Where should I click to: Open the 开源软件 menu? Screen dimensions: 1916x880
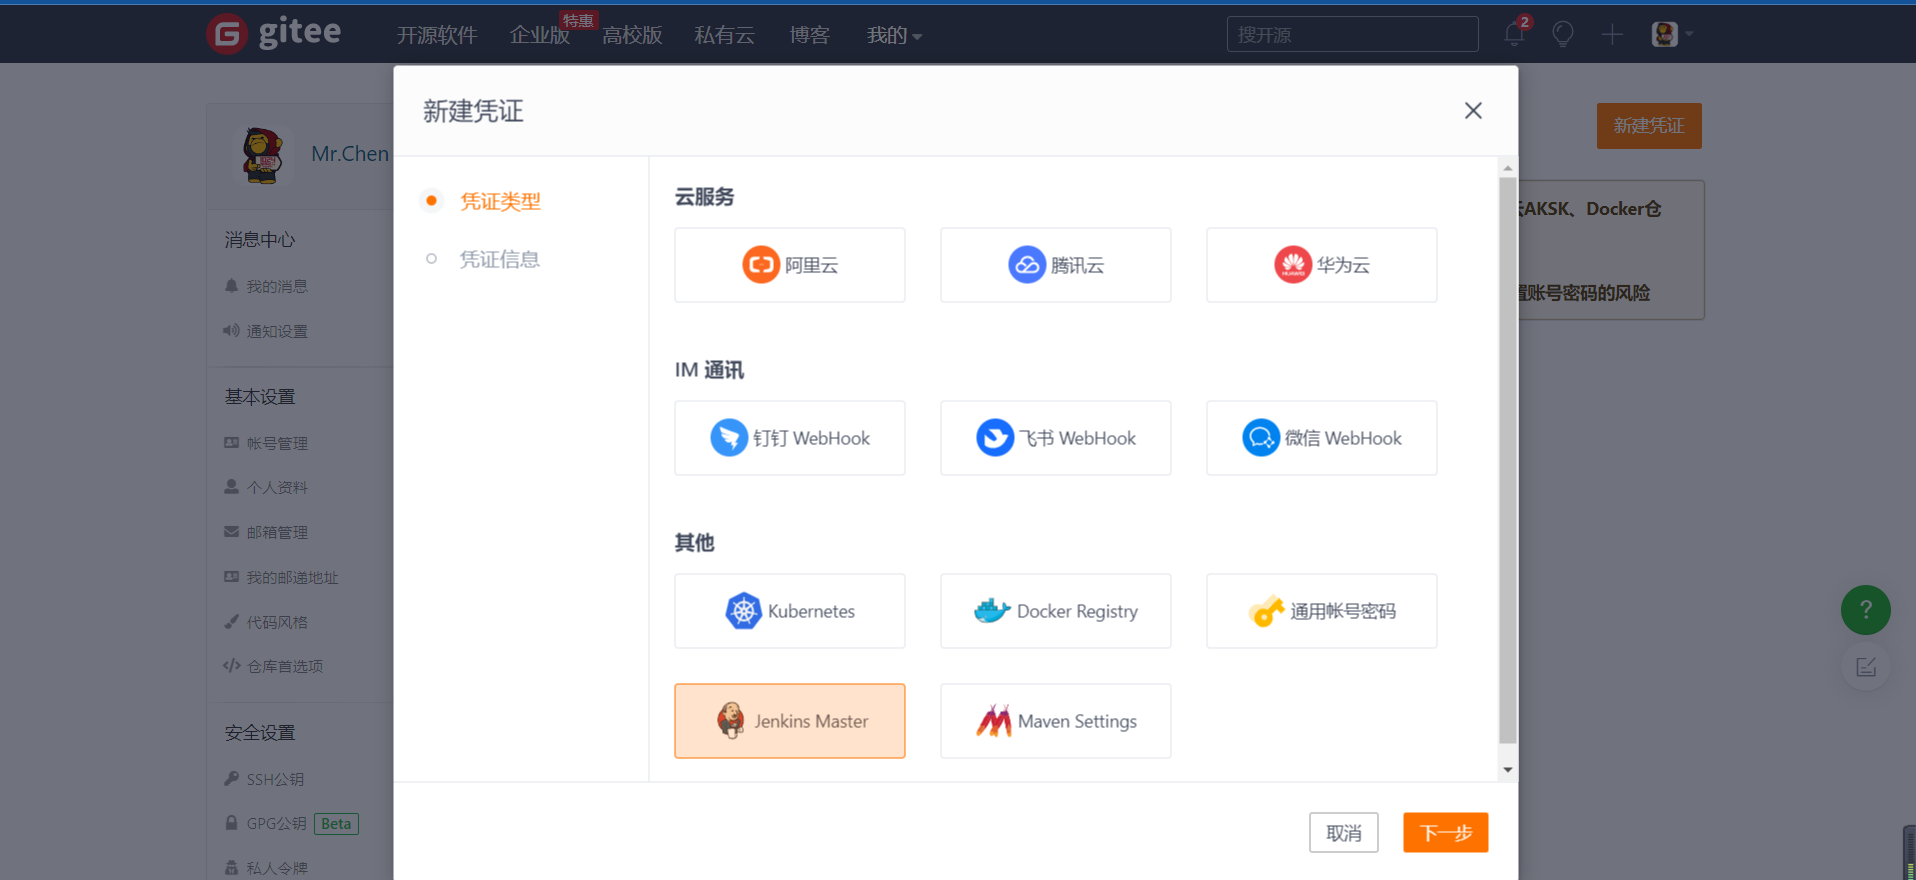tap(437, 35)
